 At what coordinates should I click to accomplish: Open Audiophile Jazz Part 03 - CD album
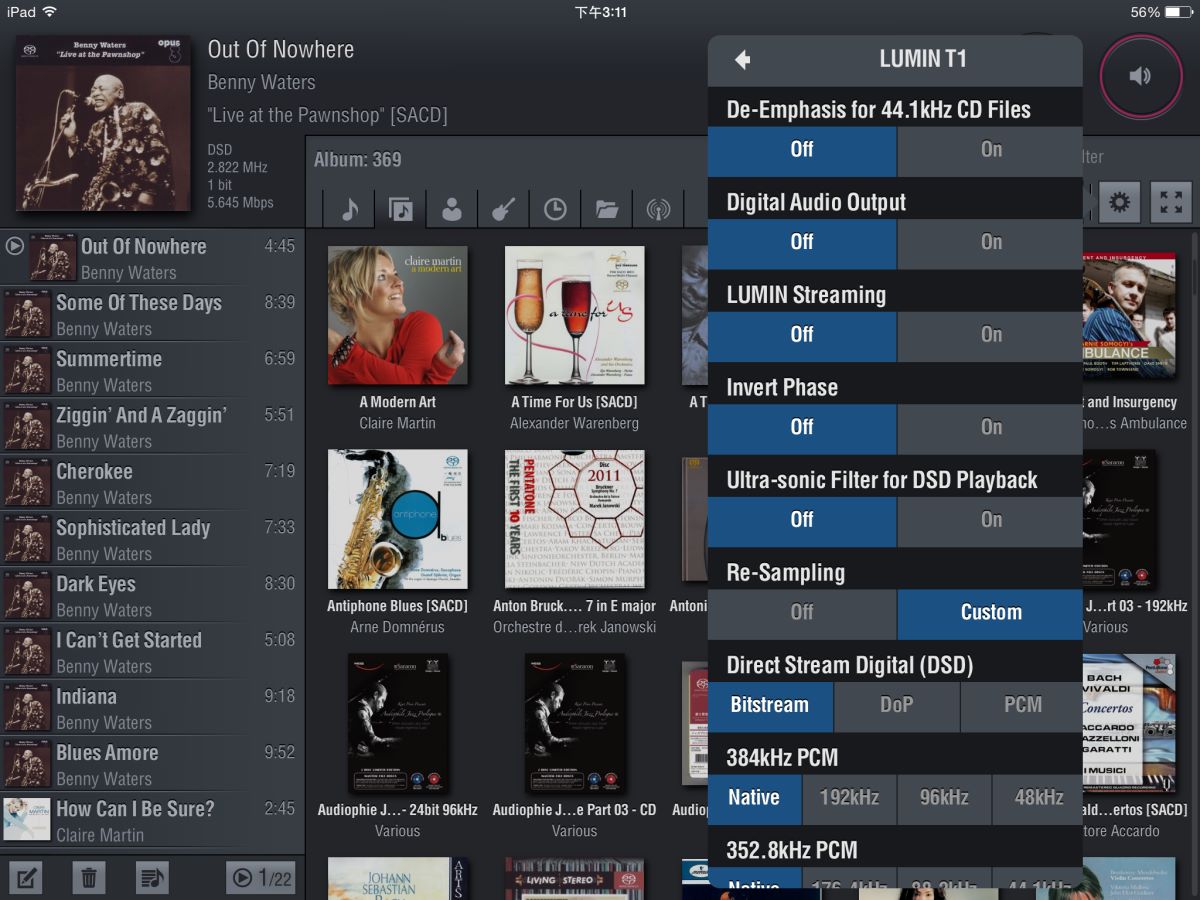[x=574, y=724]
